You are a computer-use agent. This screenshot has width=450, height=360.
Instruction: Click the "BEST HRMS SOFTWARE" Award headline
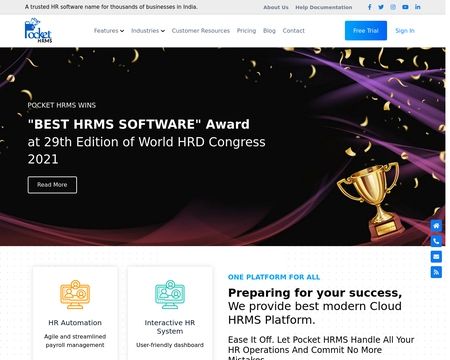[x=139, y=124]
